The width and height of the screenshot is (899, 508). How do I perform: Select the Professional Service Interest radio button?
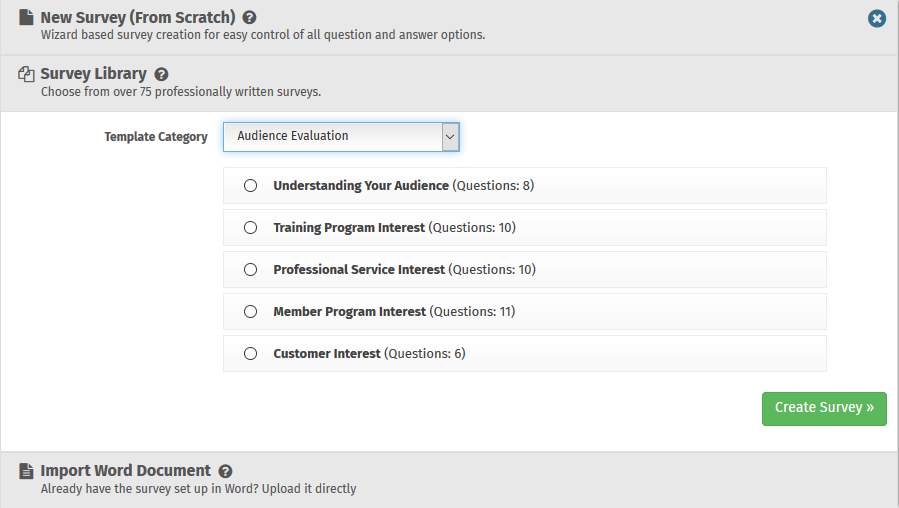tap(251, 270)
